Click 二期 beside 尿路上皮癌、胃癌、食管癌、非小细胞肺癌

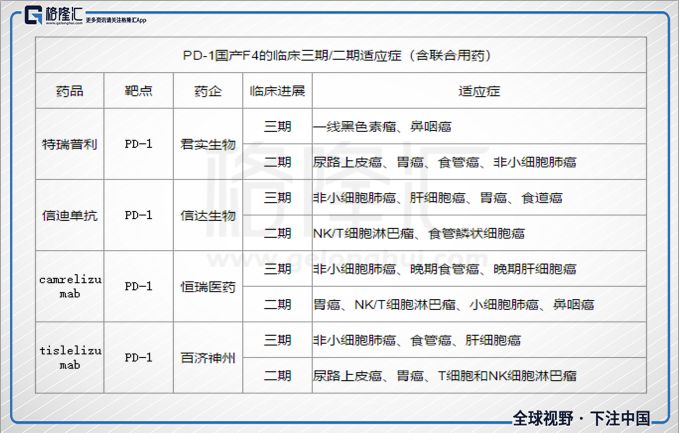pyautogui.click(x=277, y=162)
